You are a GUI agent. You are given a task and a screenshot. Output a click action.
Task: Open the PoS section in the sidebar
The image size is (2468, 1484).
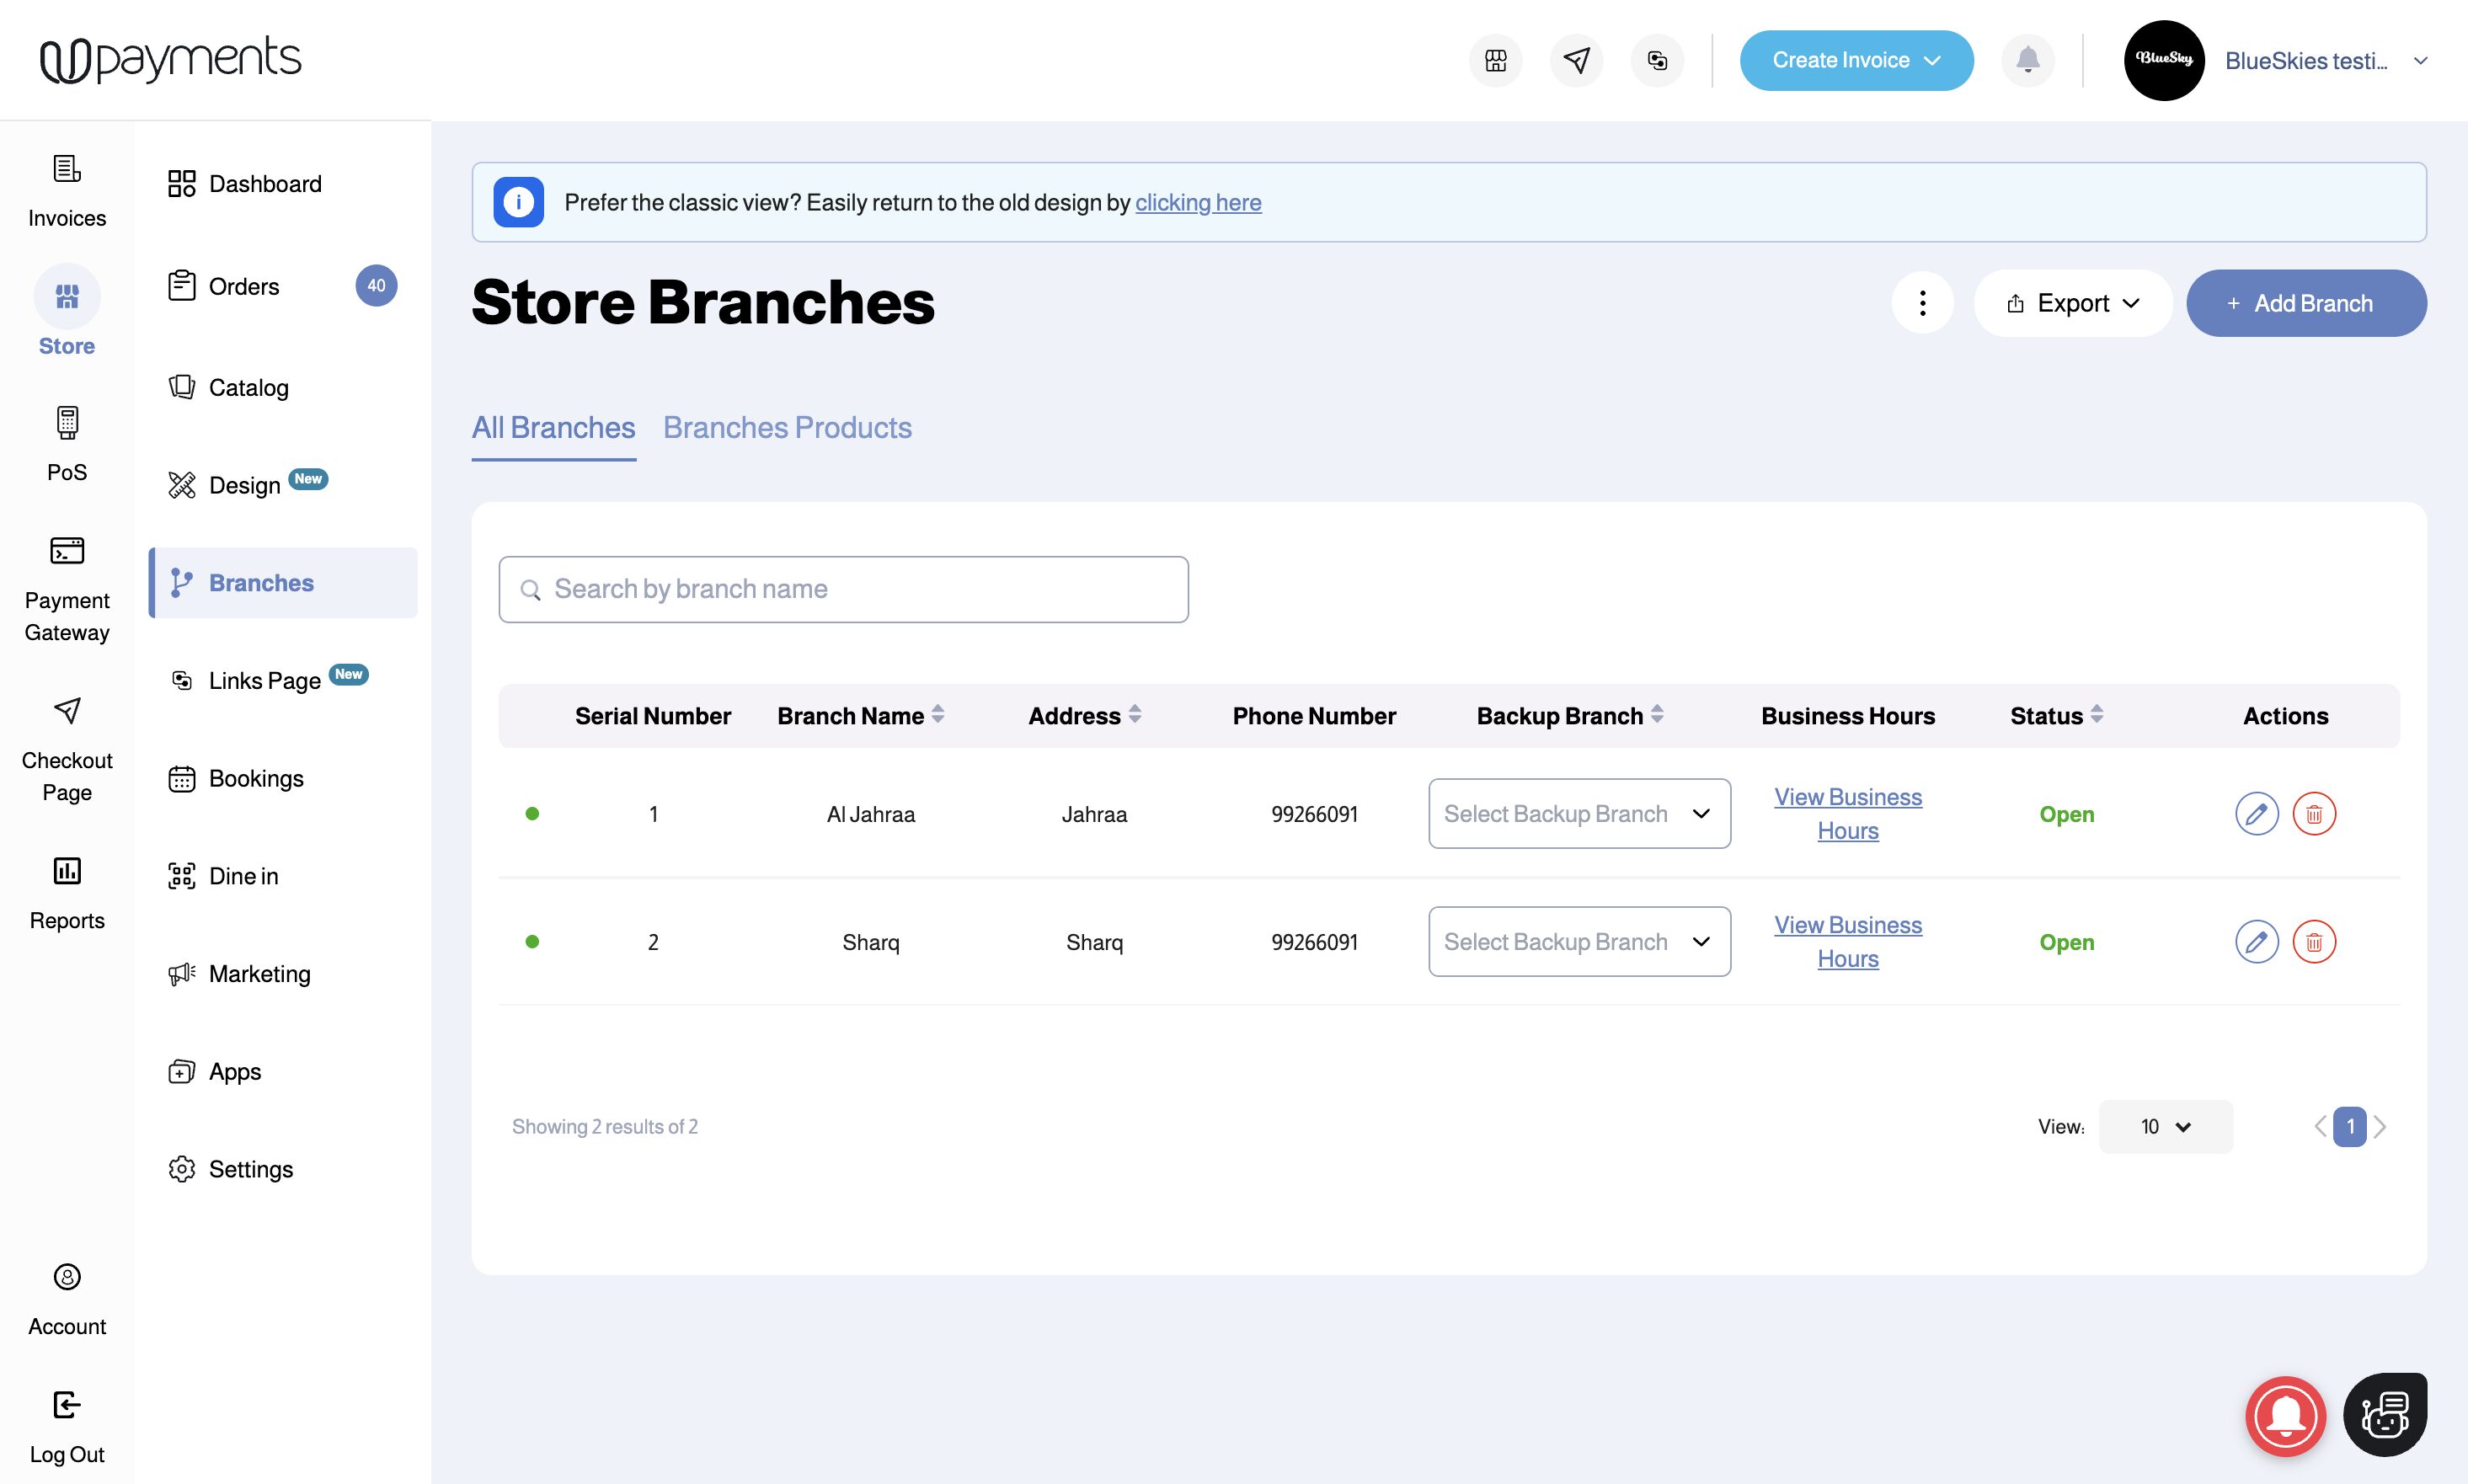[67, 443]
